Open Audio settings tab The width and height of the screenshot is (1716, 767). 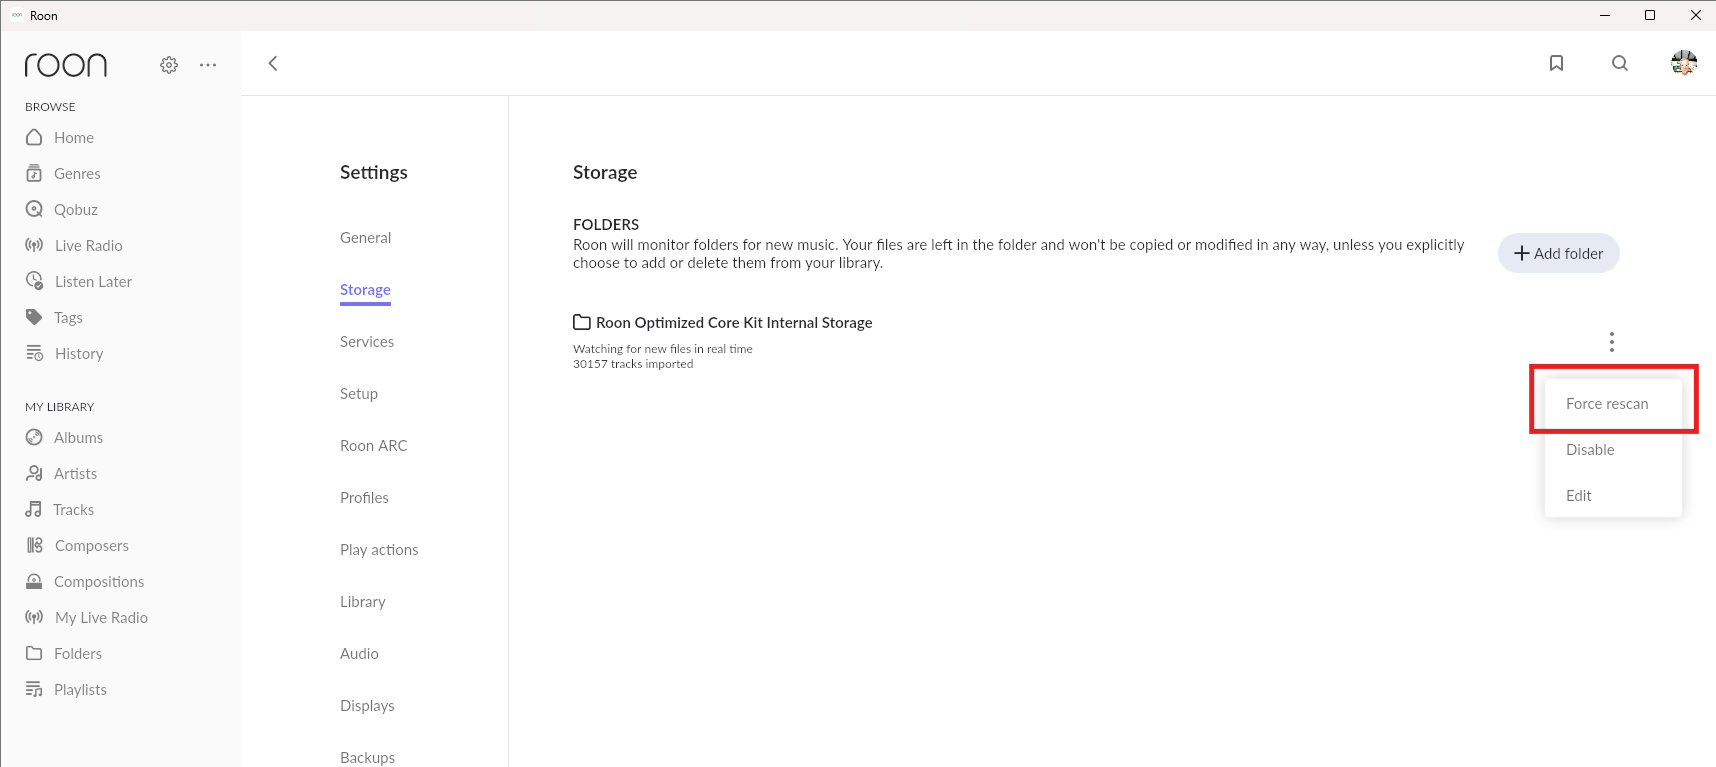coord(359,654)
